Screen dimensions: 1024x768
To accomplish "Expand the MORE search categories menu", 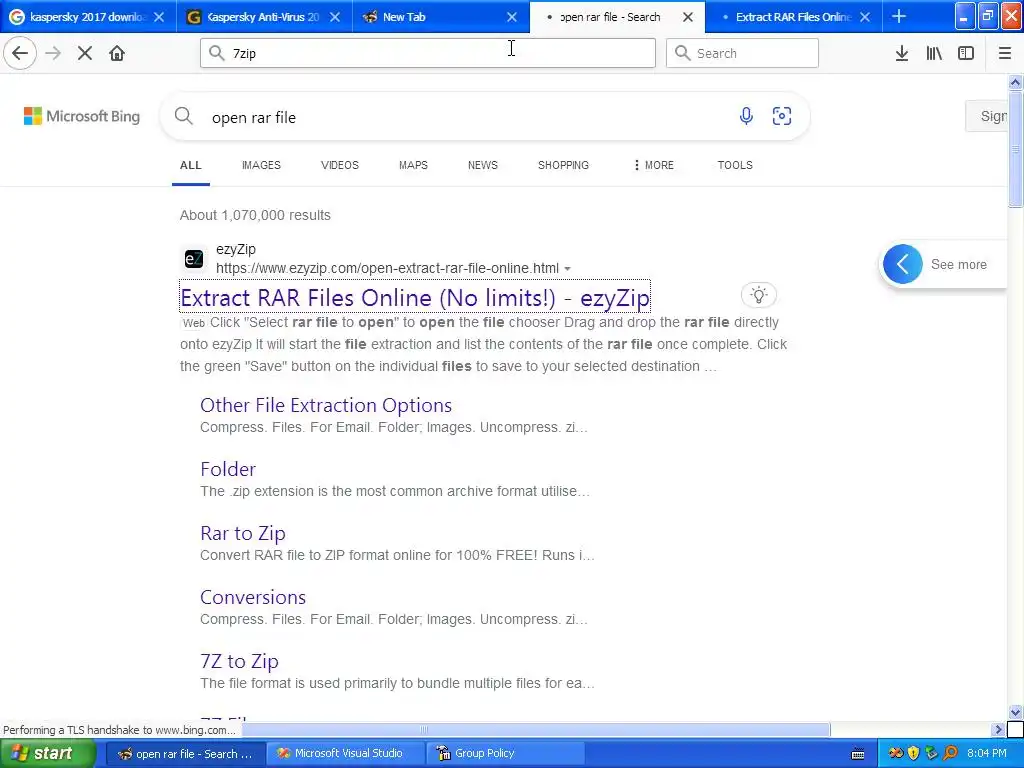I will 654,165.
